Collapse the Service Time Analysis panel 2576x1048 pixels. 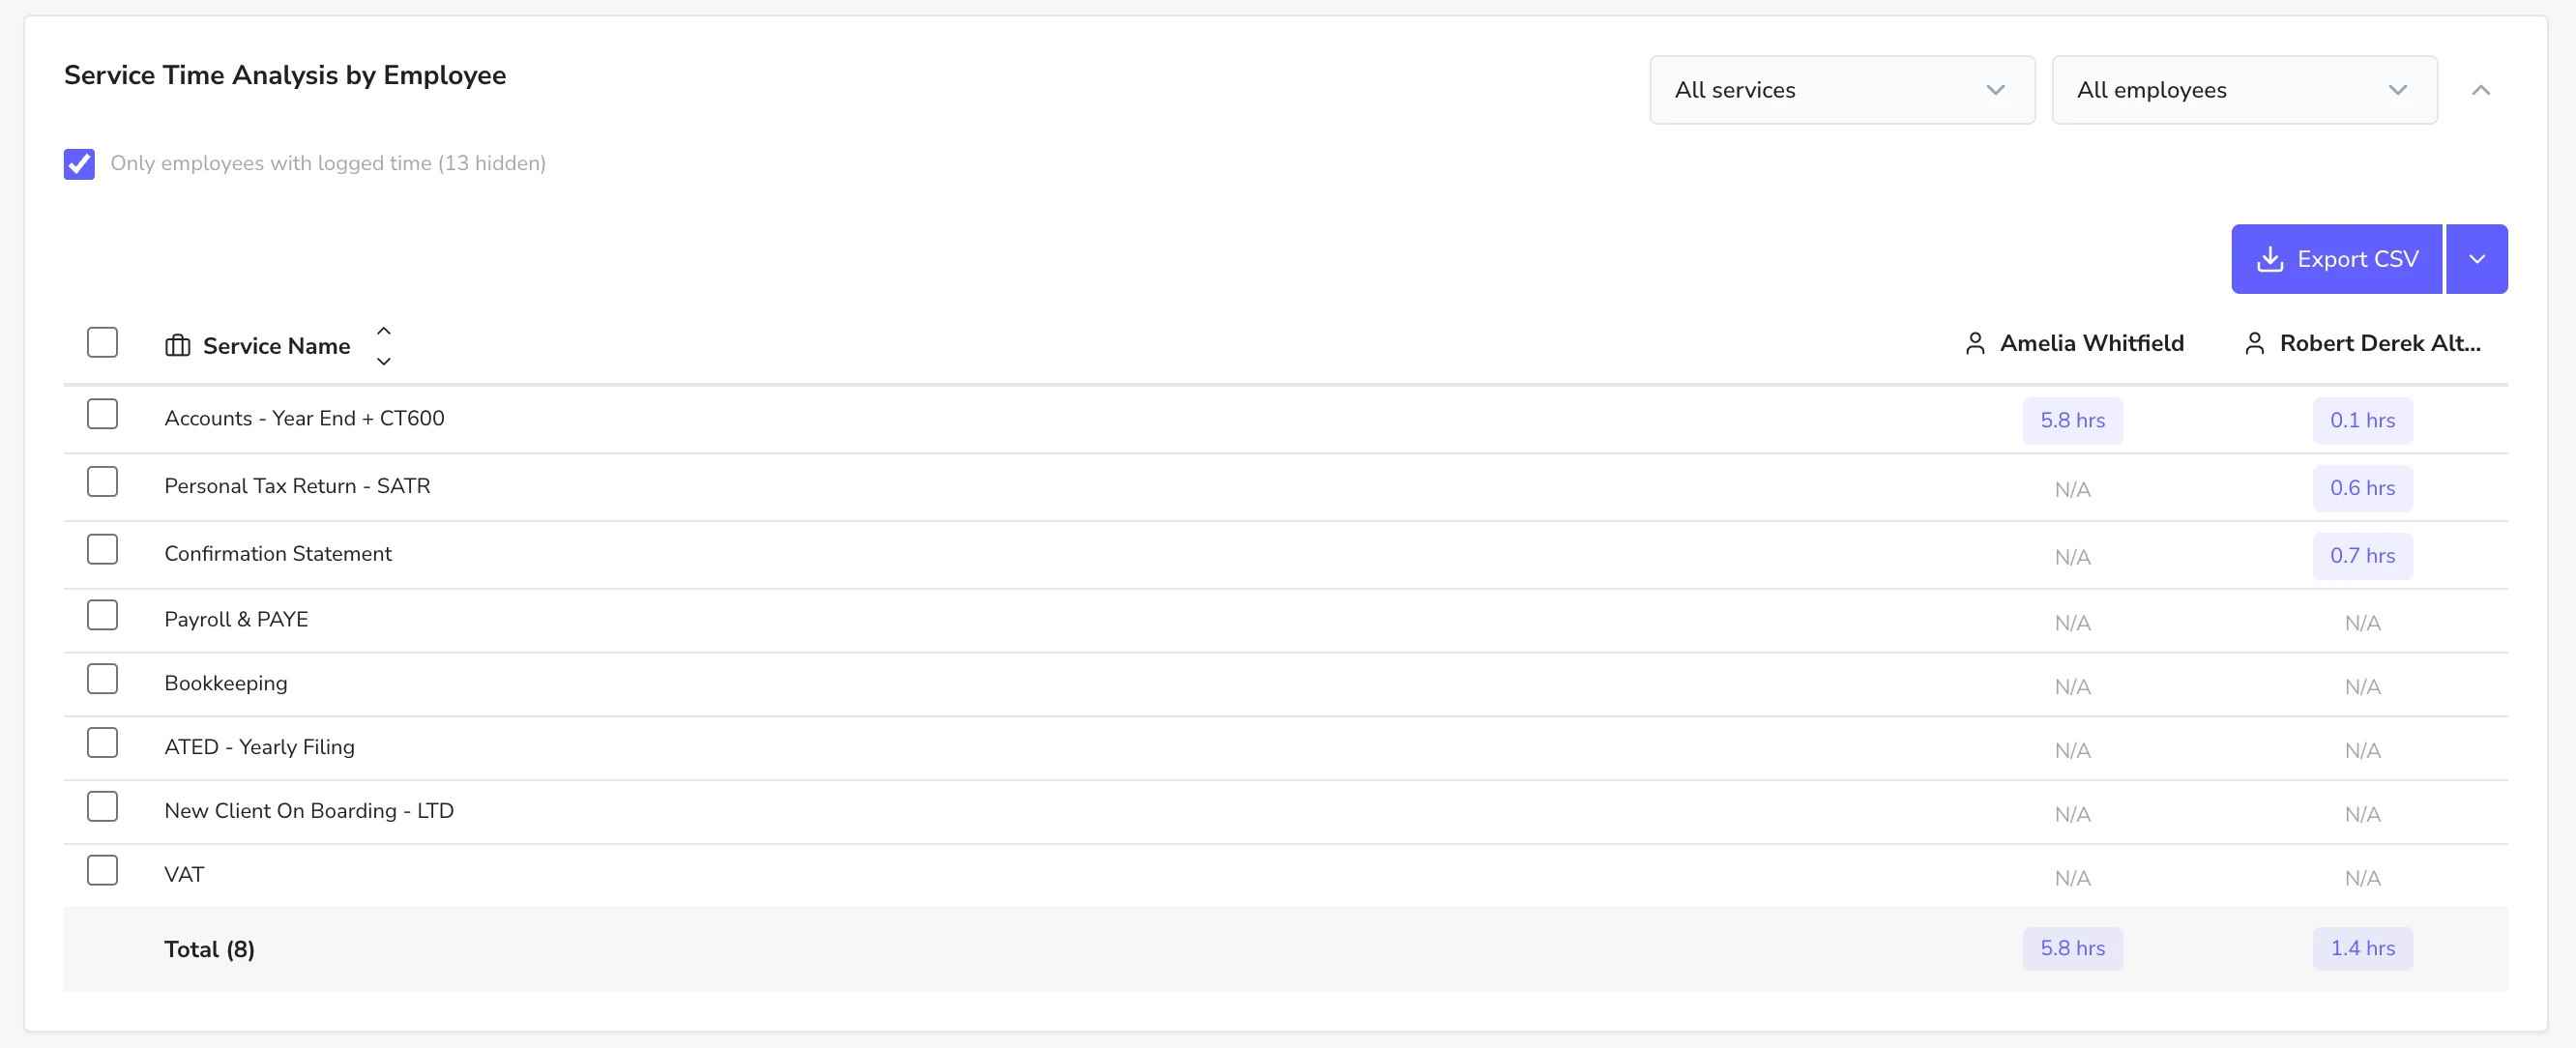(x=2481, y=90)
